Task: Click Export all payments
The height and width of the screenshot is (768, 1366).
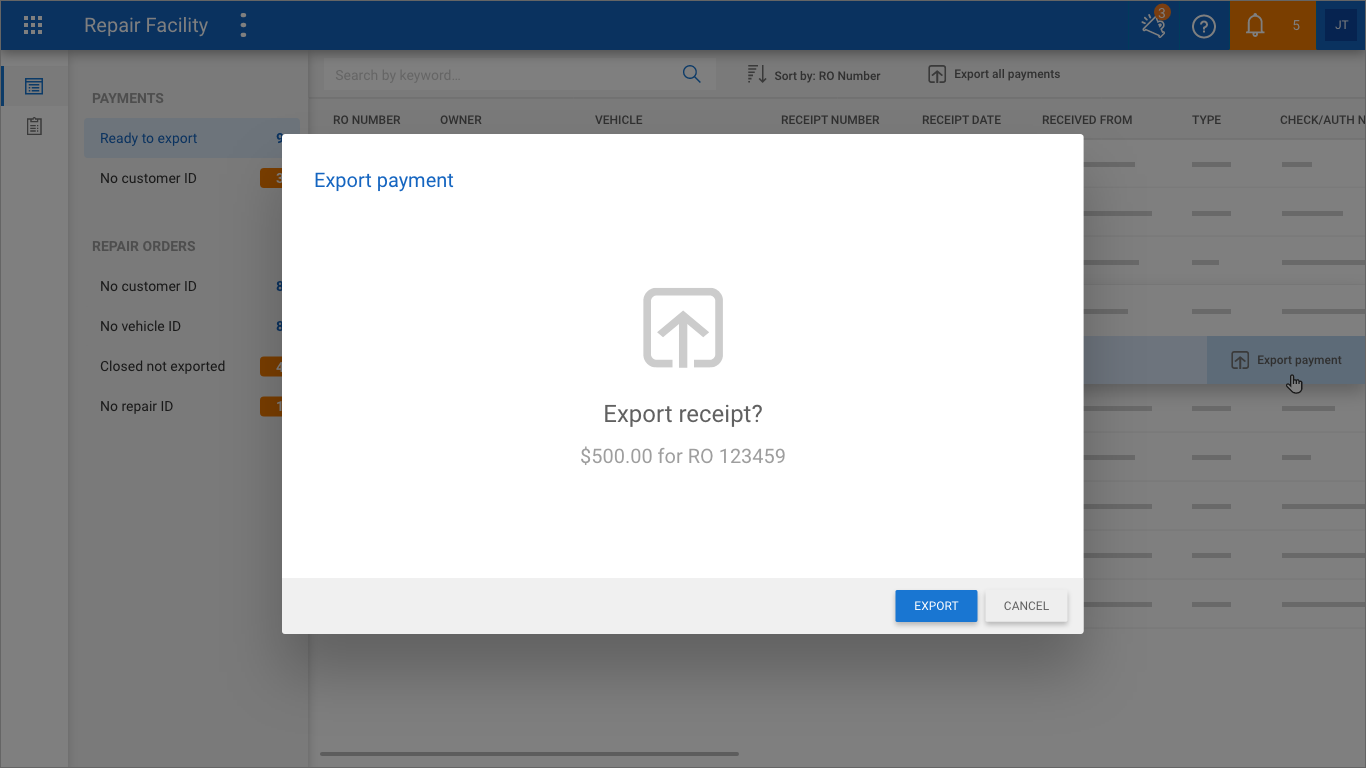Action: click(994, 74)
